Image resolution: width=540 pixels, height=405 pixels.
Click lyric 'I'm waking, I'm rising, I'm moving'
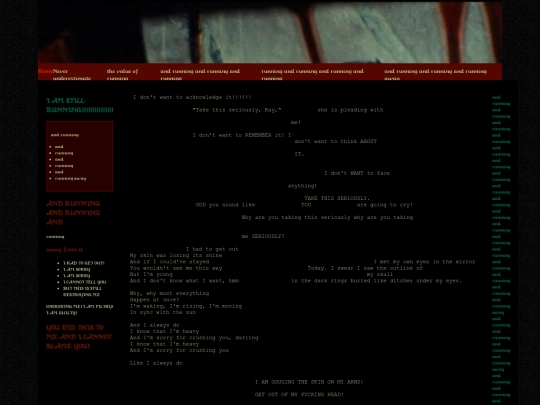[x=186, y=306]
